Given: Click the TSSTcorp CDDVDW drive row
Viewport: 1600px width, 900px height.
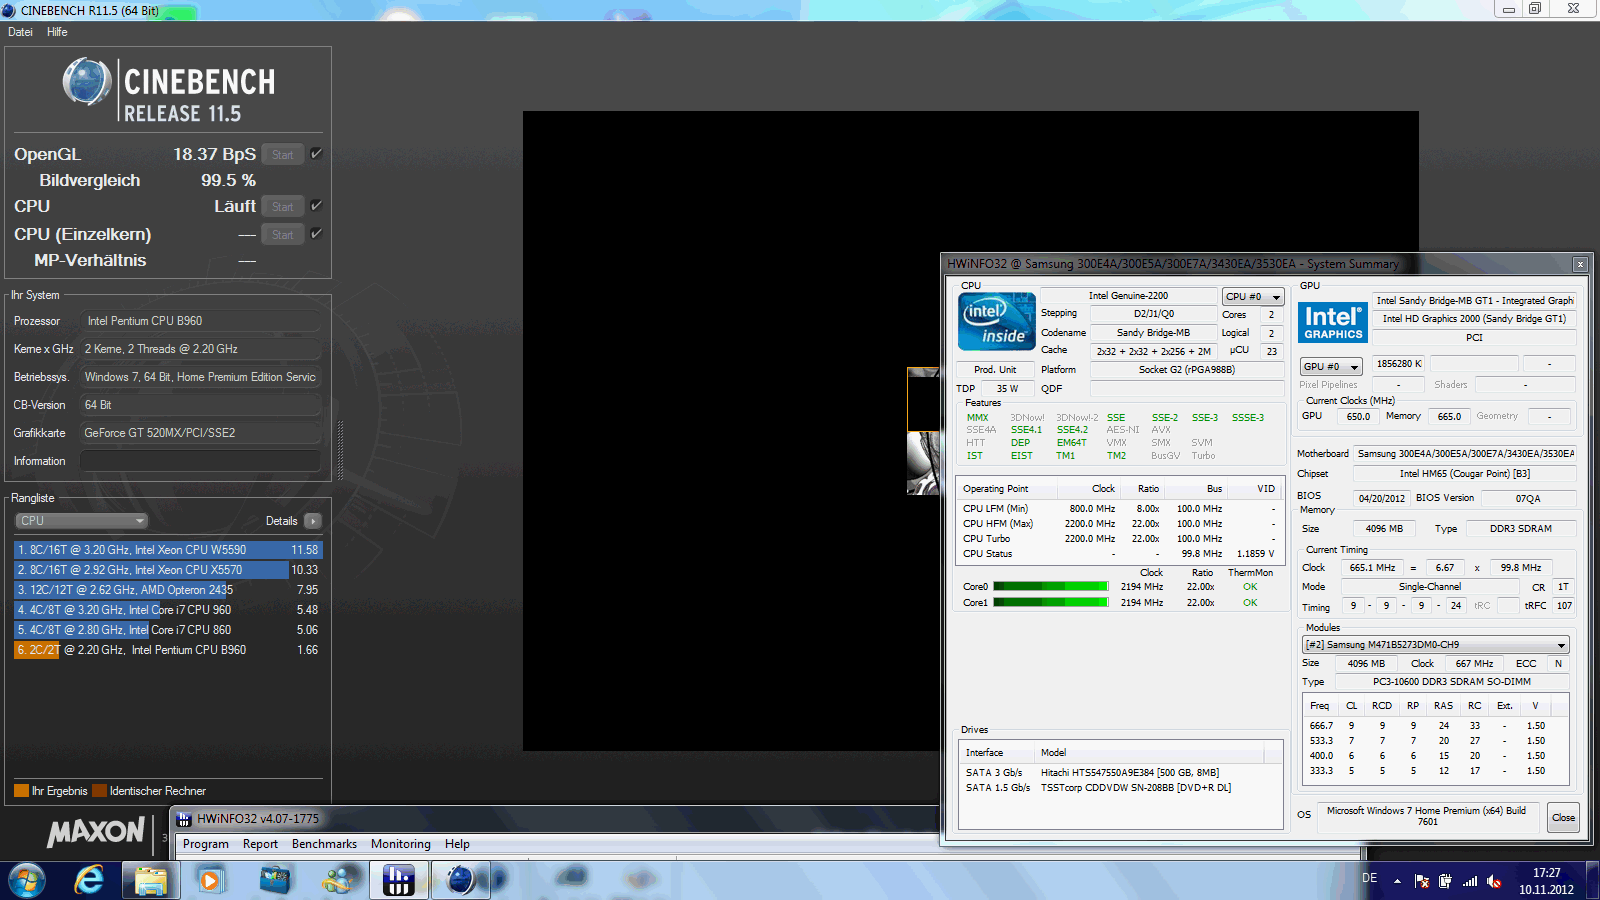Looking at the screenshot, I should 1120,788.
